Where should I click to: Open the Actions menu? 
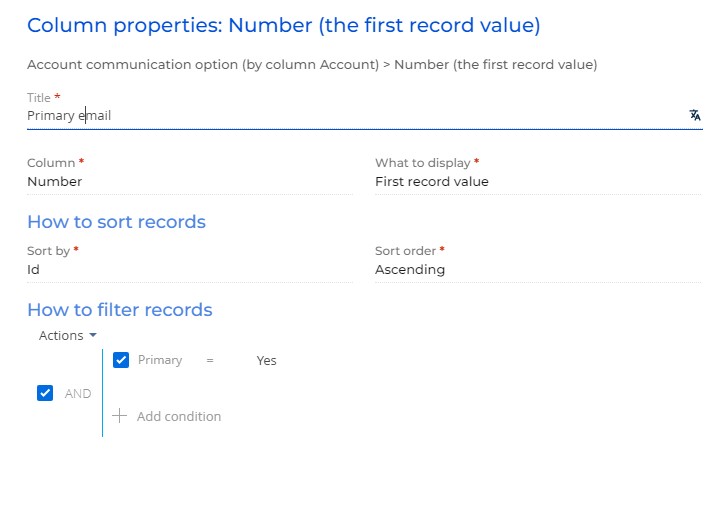[67, 335]
